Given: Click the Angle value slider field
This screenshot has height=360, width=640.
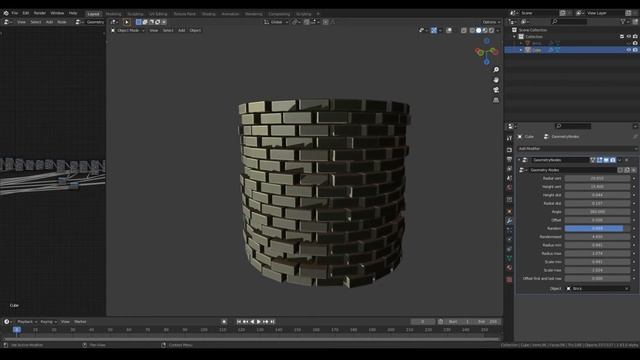Looking at the screenshot, I should coord(597,212).
